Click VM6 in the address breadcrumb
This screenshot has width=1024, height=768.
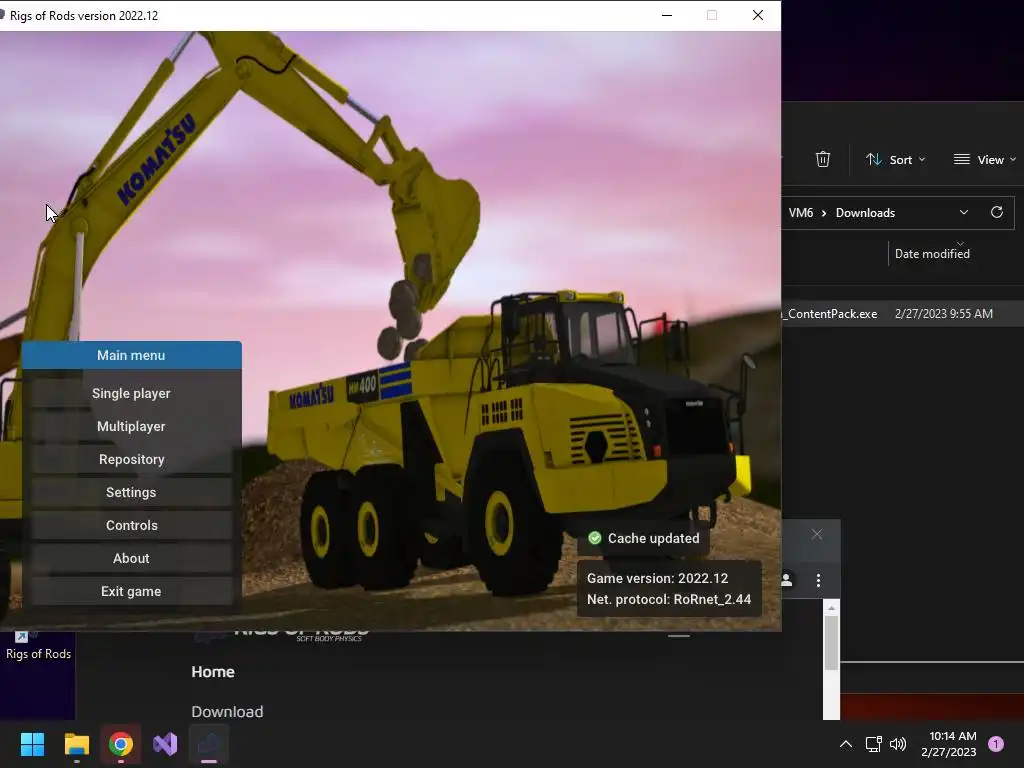pos(801,213)
